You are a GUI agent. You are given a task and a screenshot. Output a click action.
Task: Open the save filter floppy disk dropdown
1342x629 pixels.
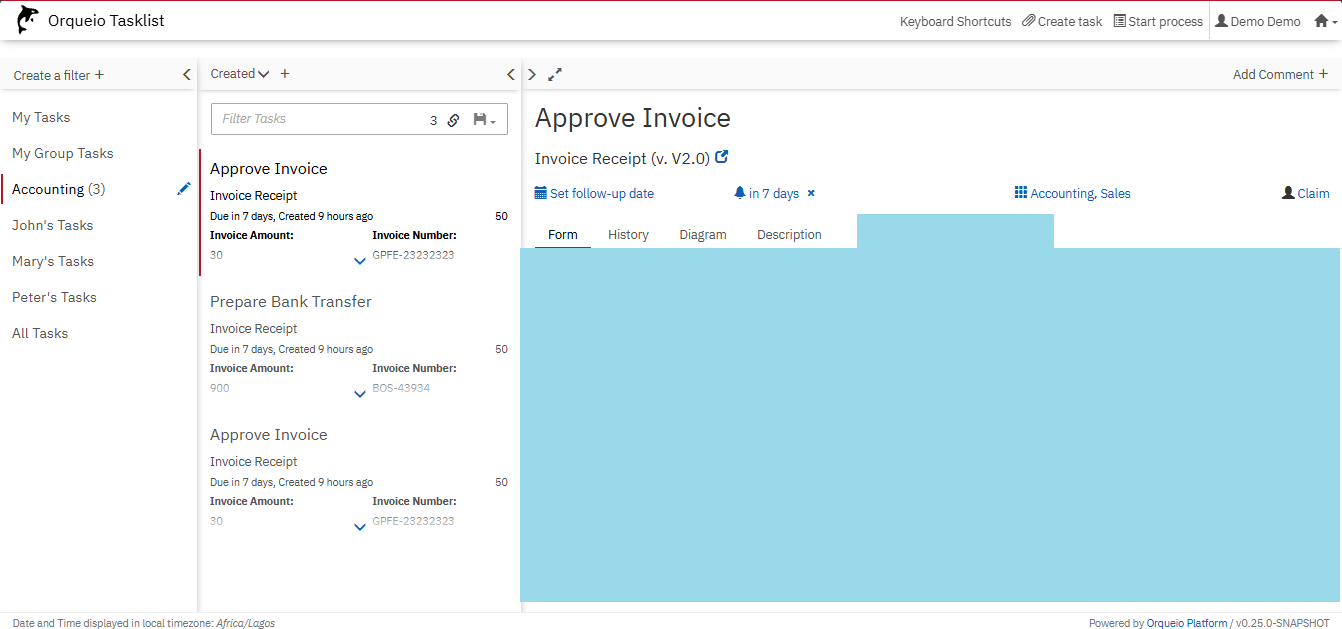484,120
